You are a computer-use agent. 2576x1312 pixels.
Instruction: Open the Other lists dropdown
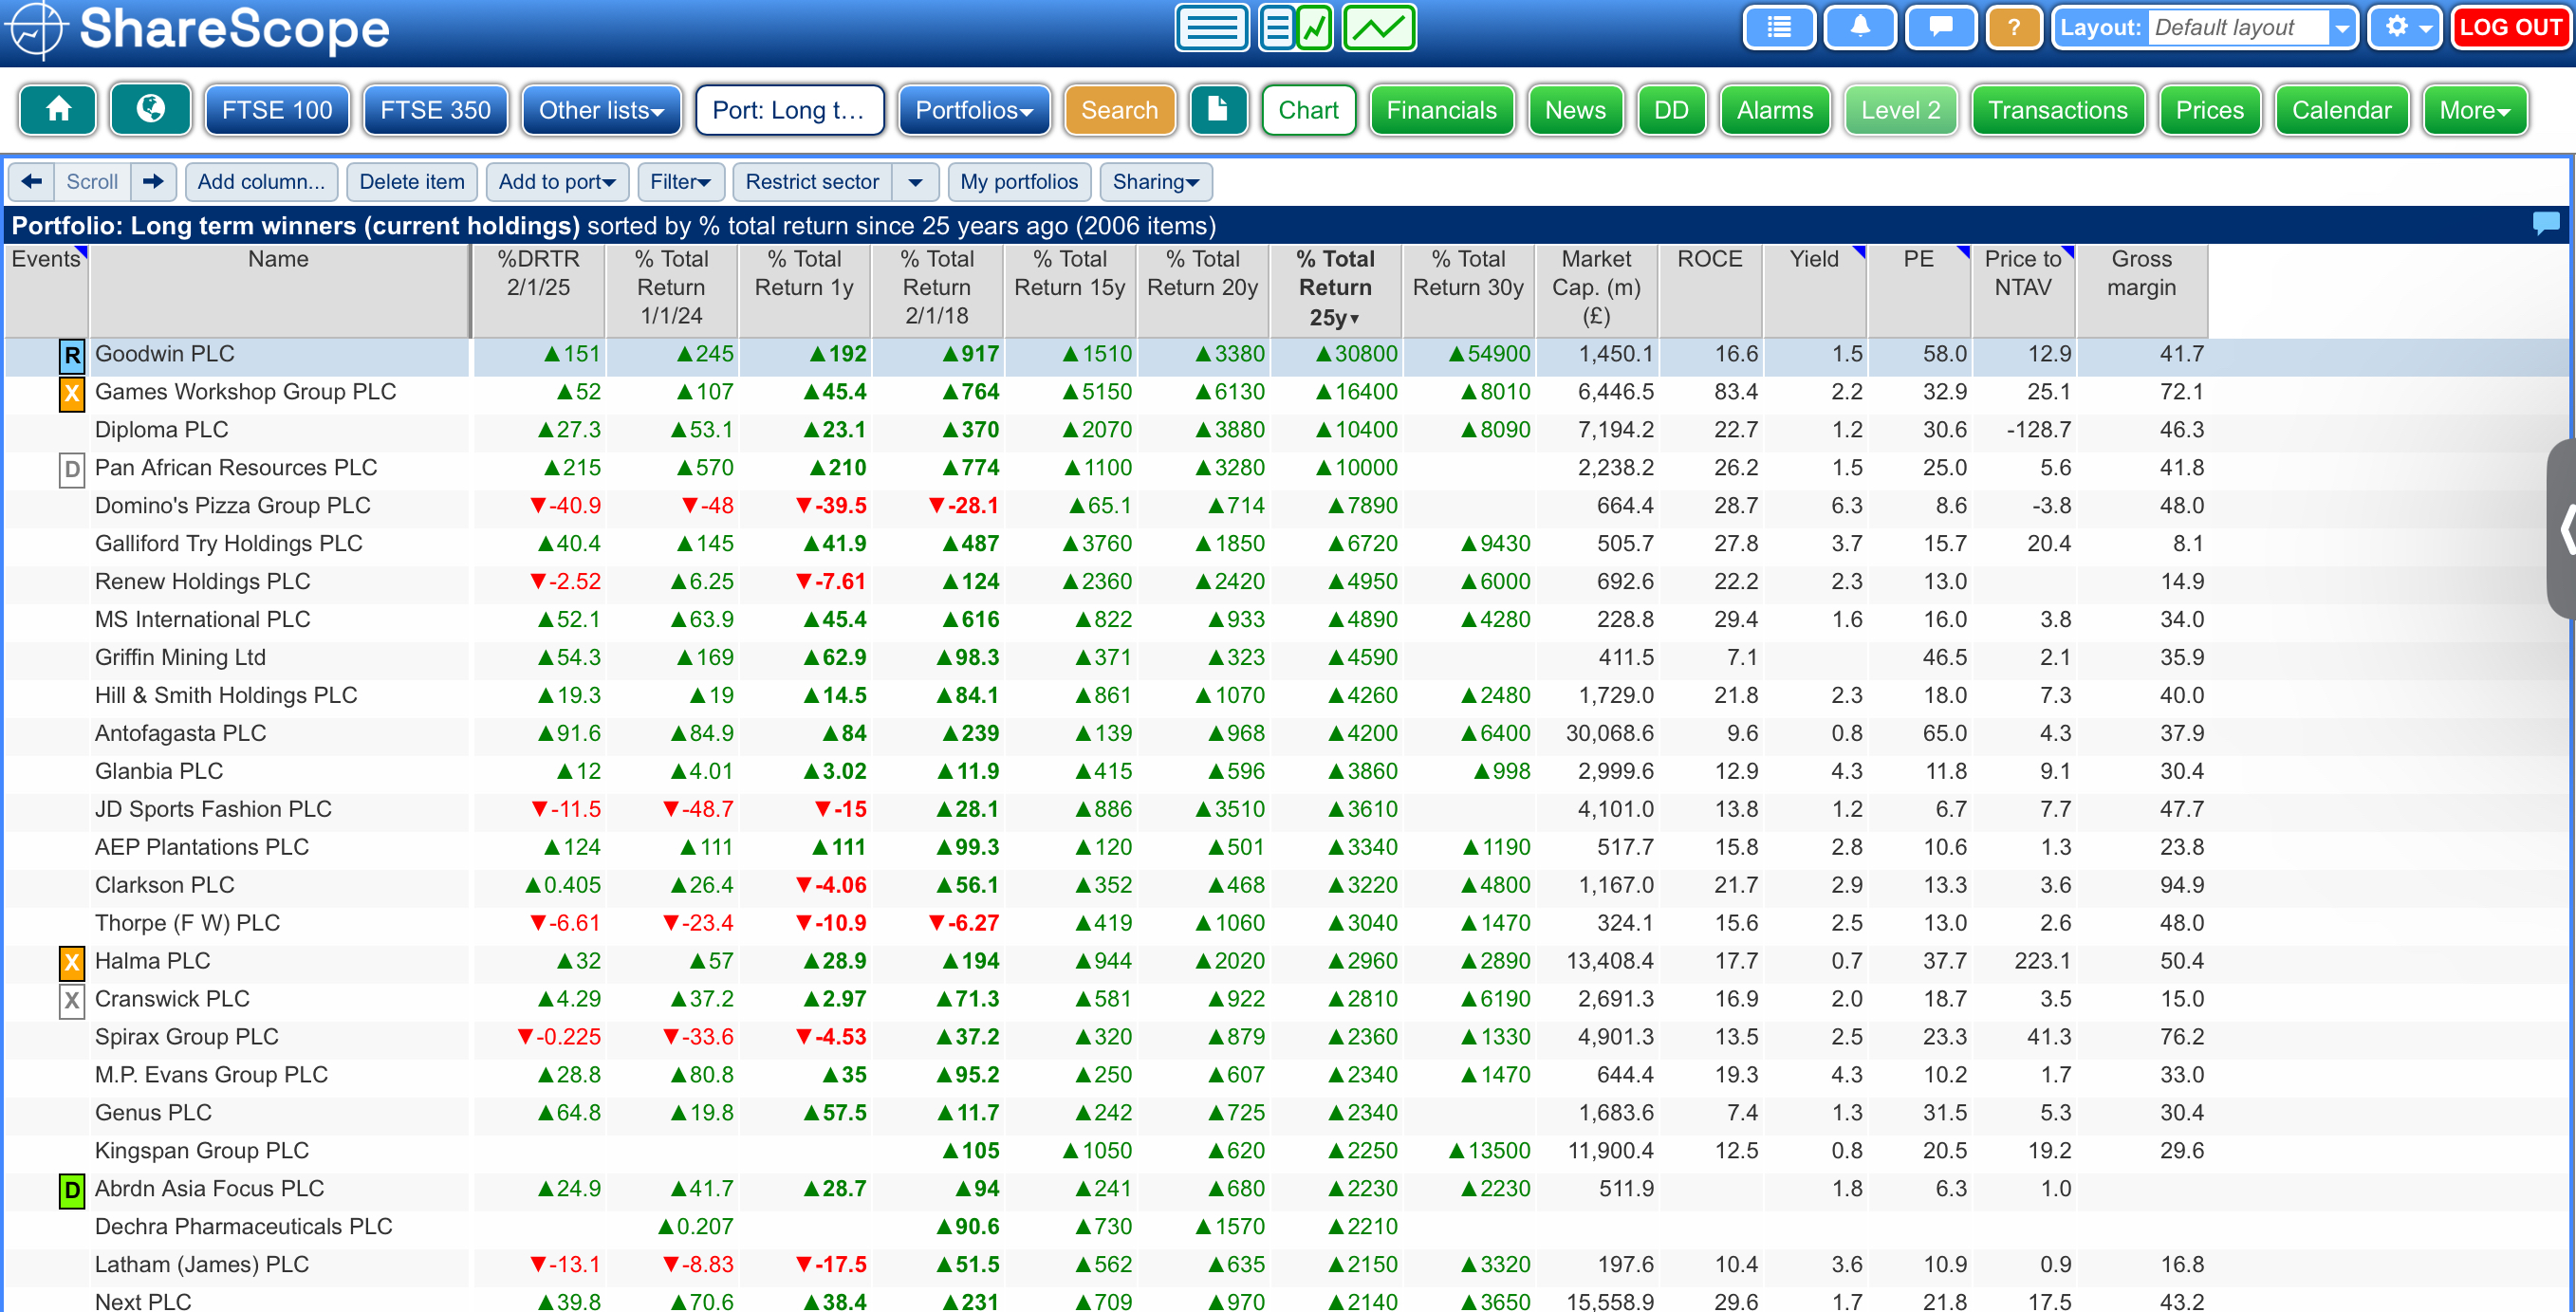[601, 110]
